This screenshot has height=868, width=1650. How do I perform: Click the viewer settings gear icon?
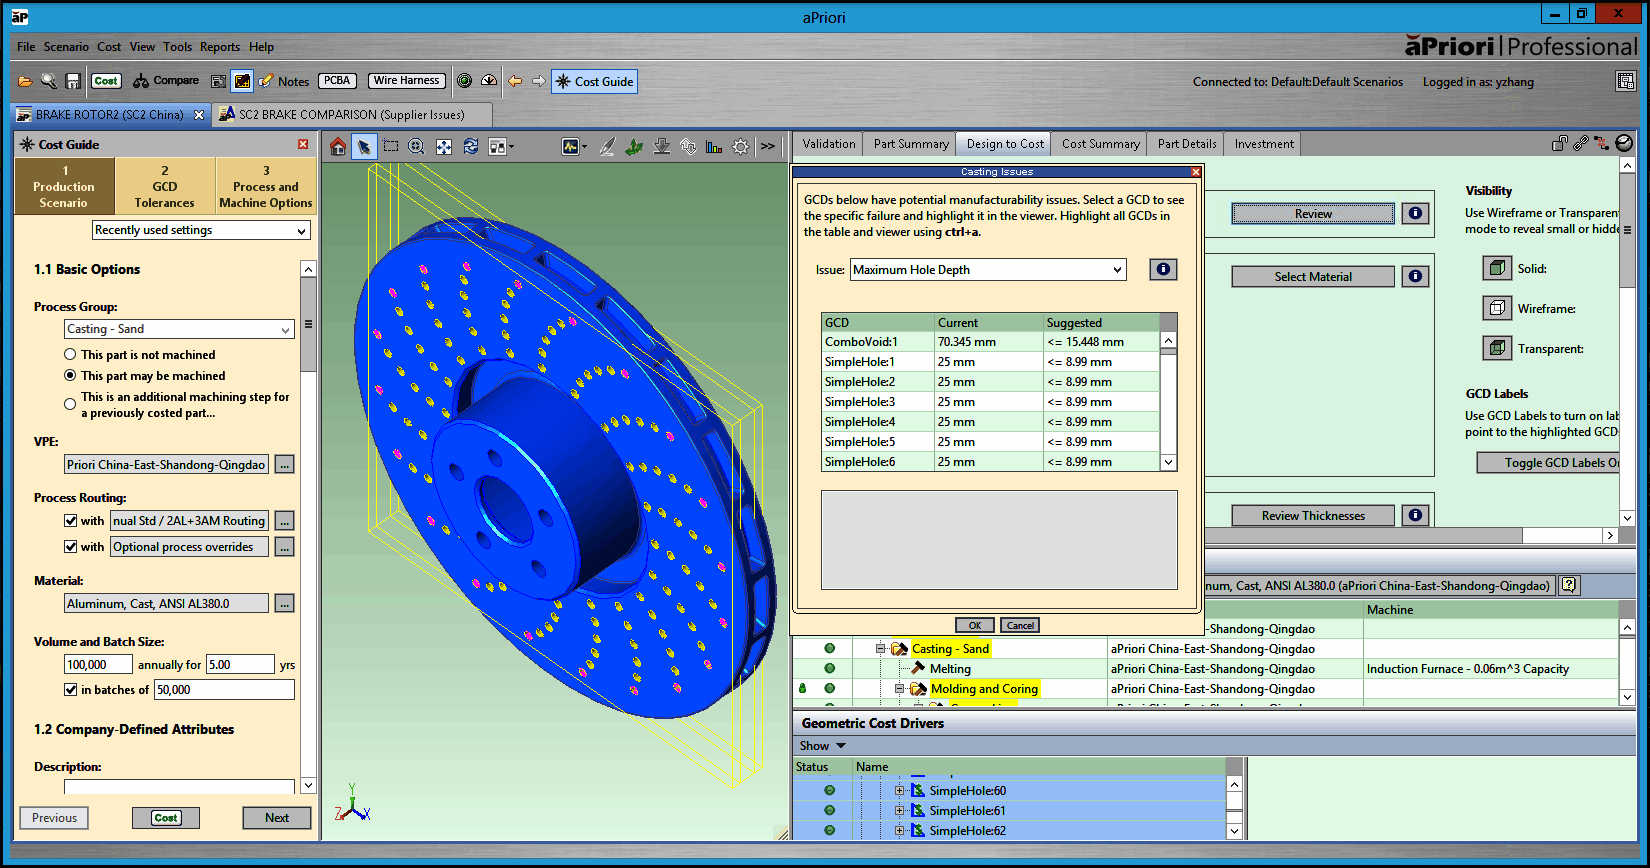(740, 147)
